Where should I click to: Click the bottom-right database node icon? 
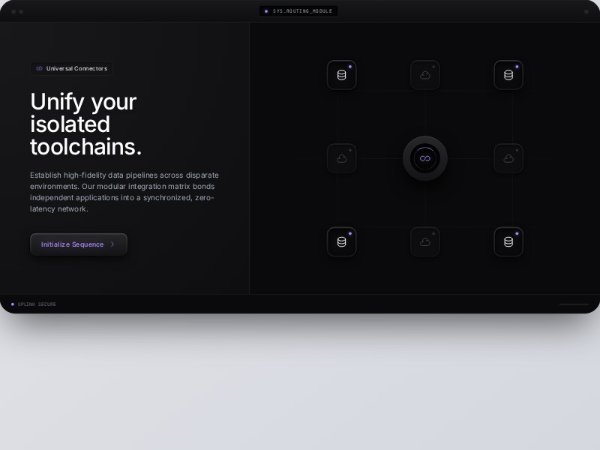(x=509, y=241)
